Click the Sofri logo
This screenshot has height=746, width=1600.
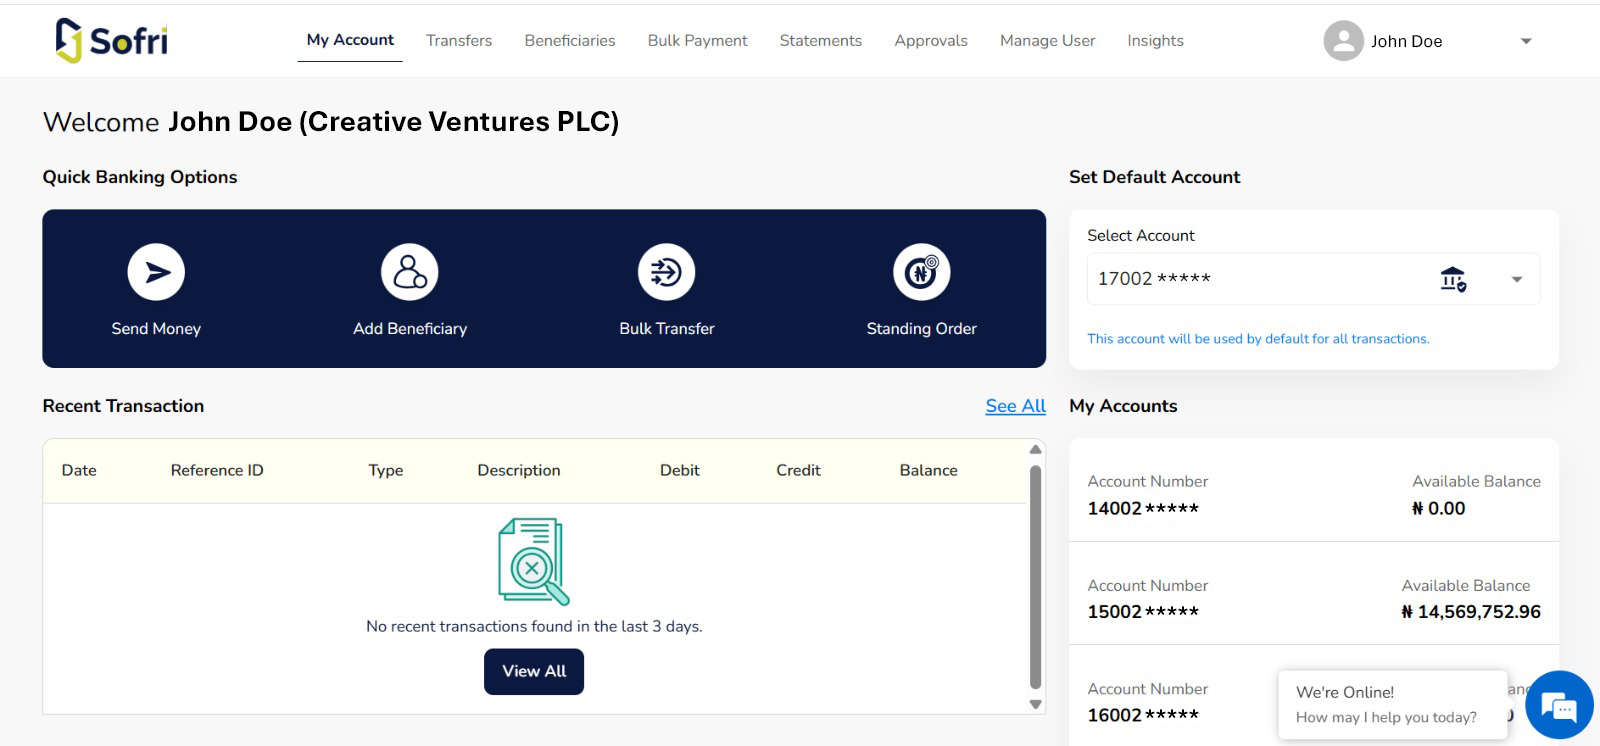[112, 41]
